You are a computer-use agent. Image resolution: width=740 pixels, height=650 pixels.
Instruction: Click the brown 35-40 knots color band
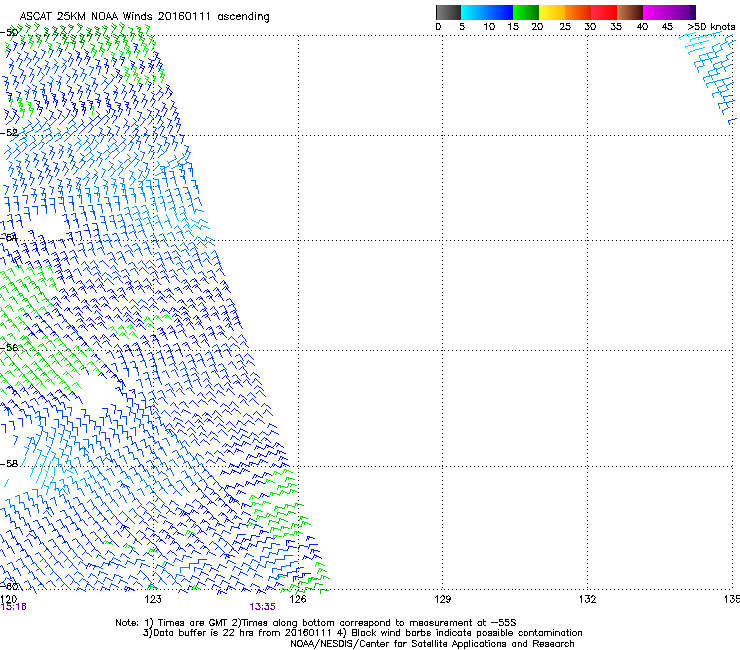[x=630, y=12]
